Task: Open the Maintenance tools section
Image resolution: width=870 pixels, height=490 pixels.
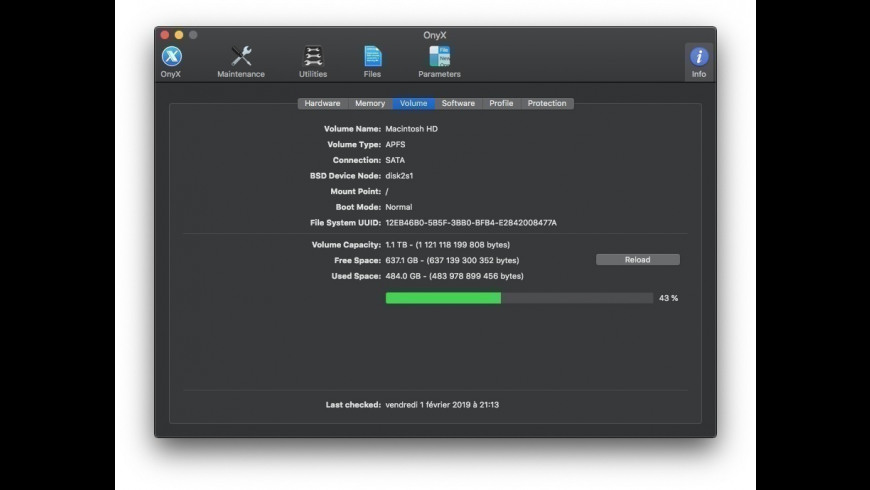Action: [x=241, y=60]
